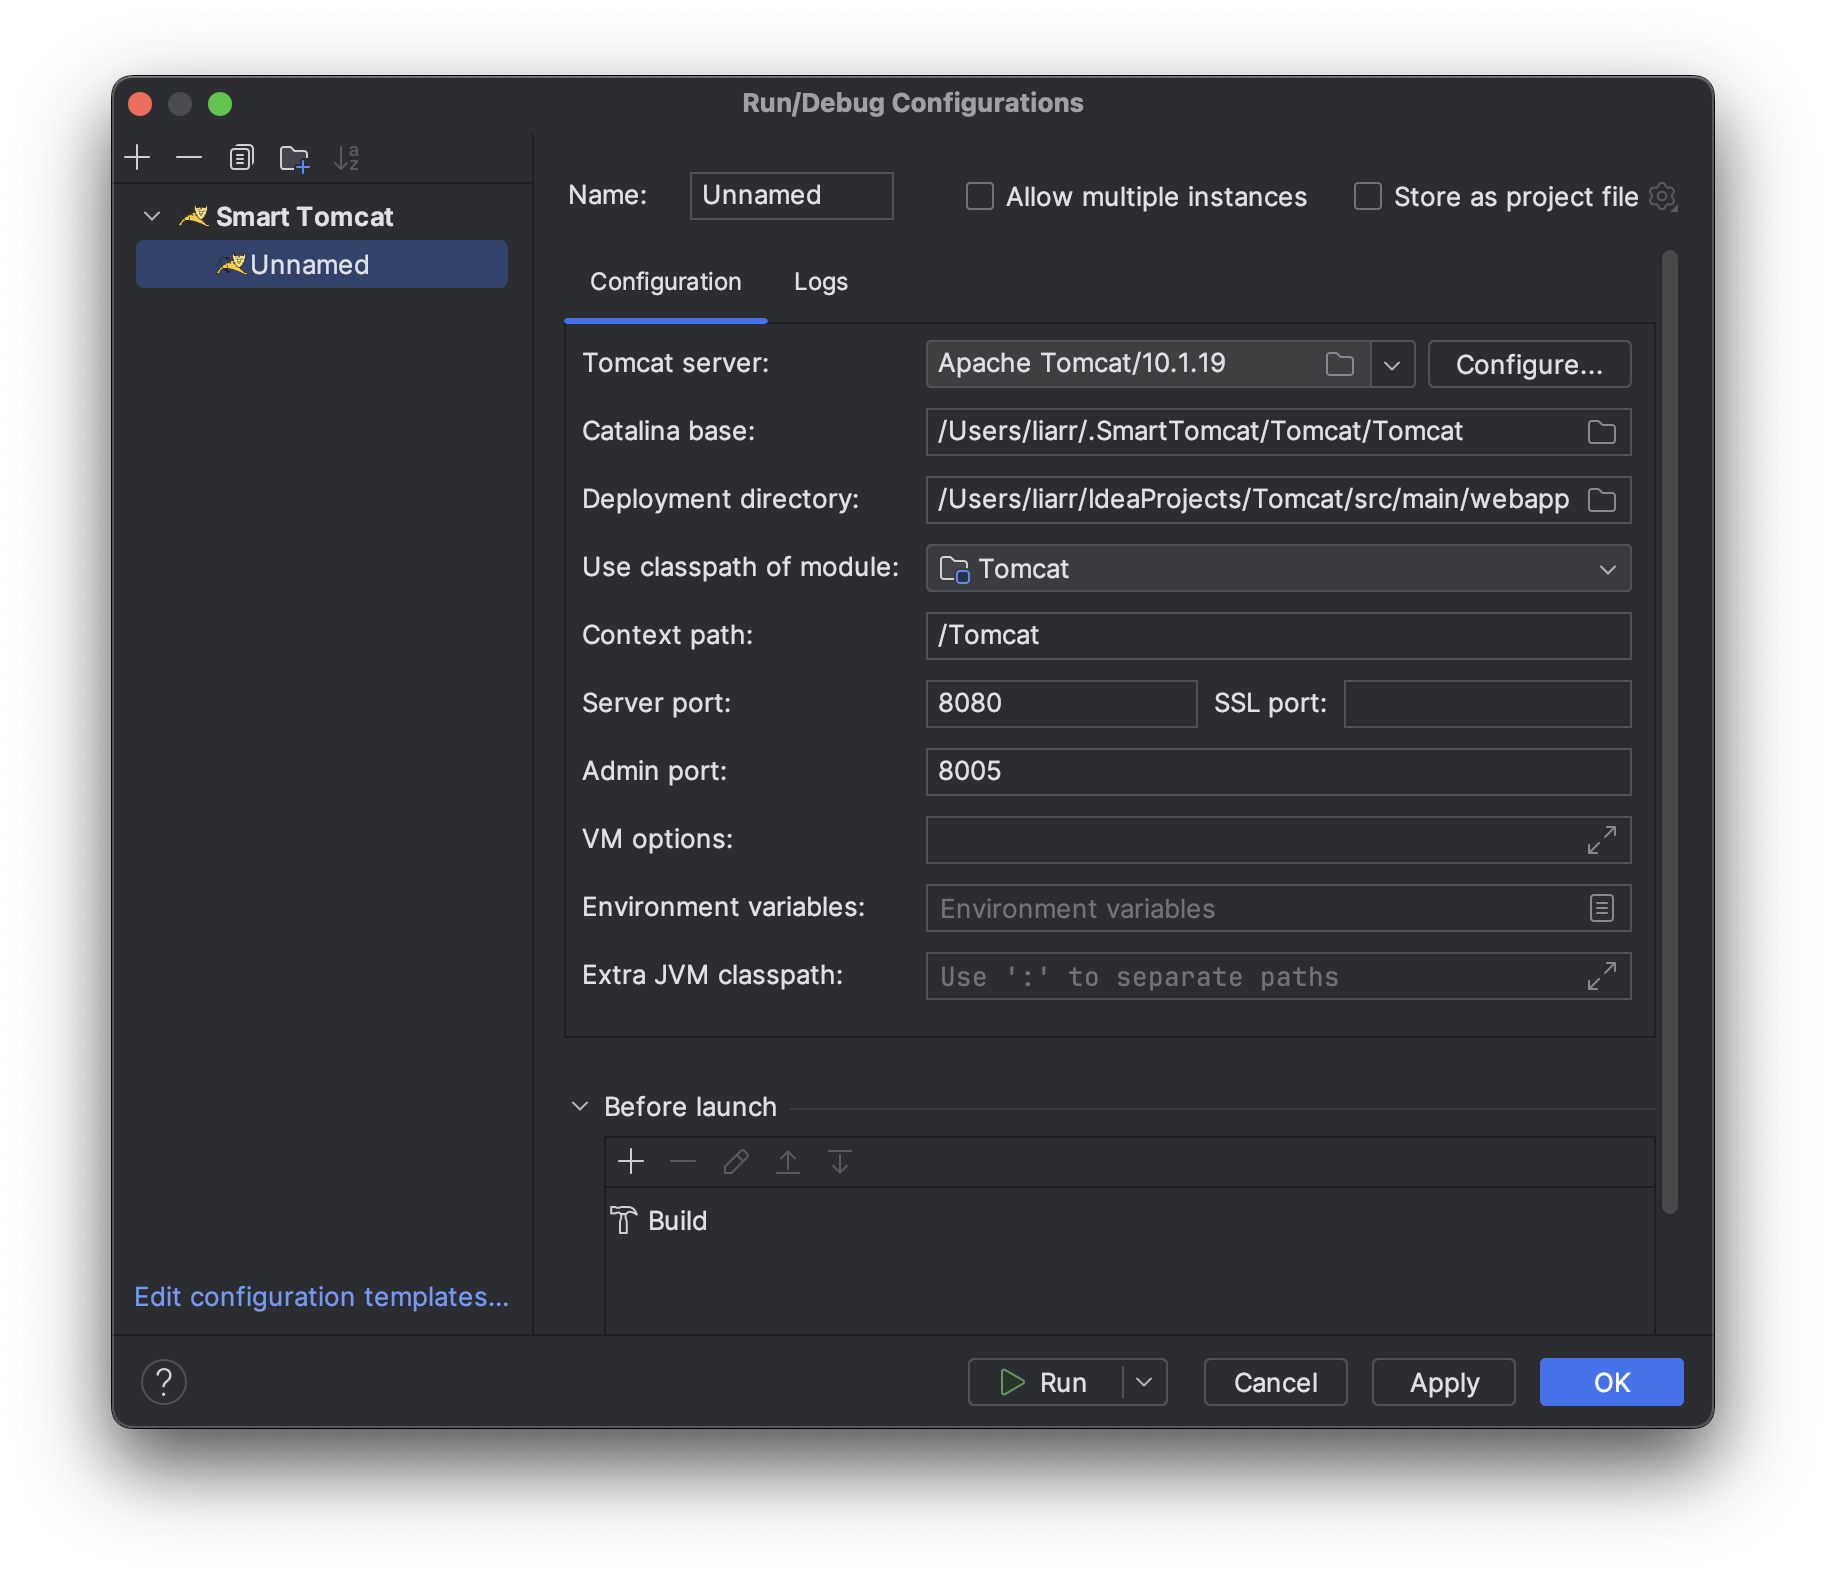
Task: Open the Run button dropdown arrow
Action: coord(1145,1382)
